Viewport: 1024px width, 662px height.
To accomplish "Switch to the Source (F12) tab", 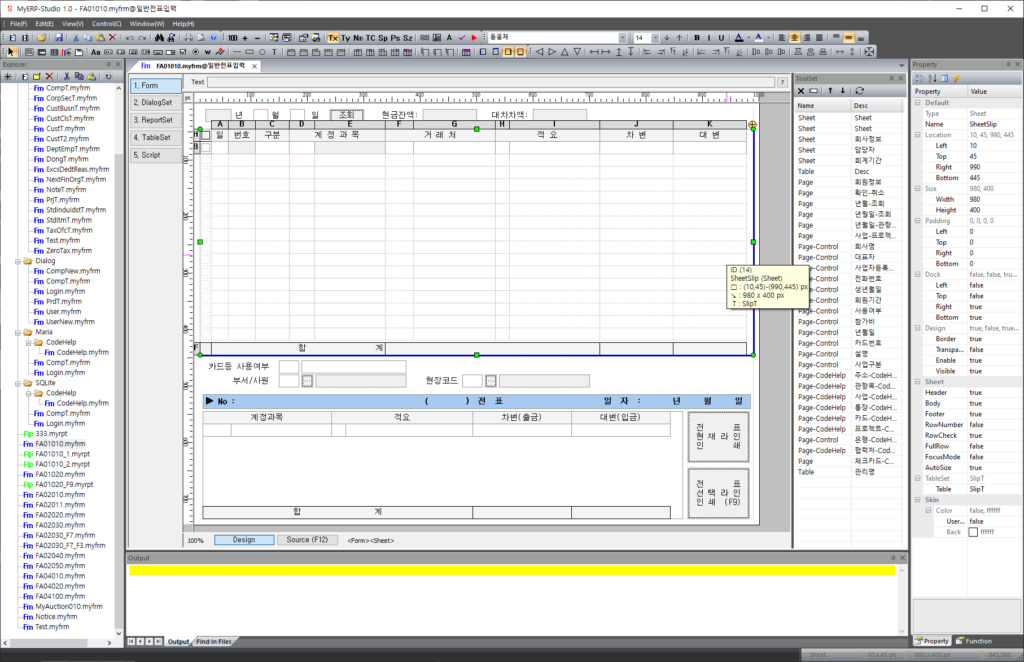I will 307,540.
